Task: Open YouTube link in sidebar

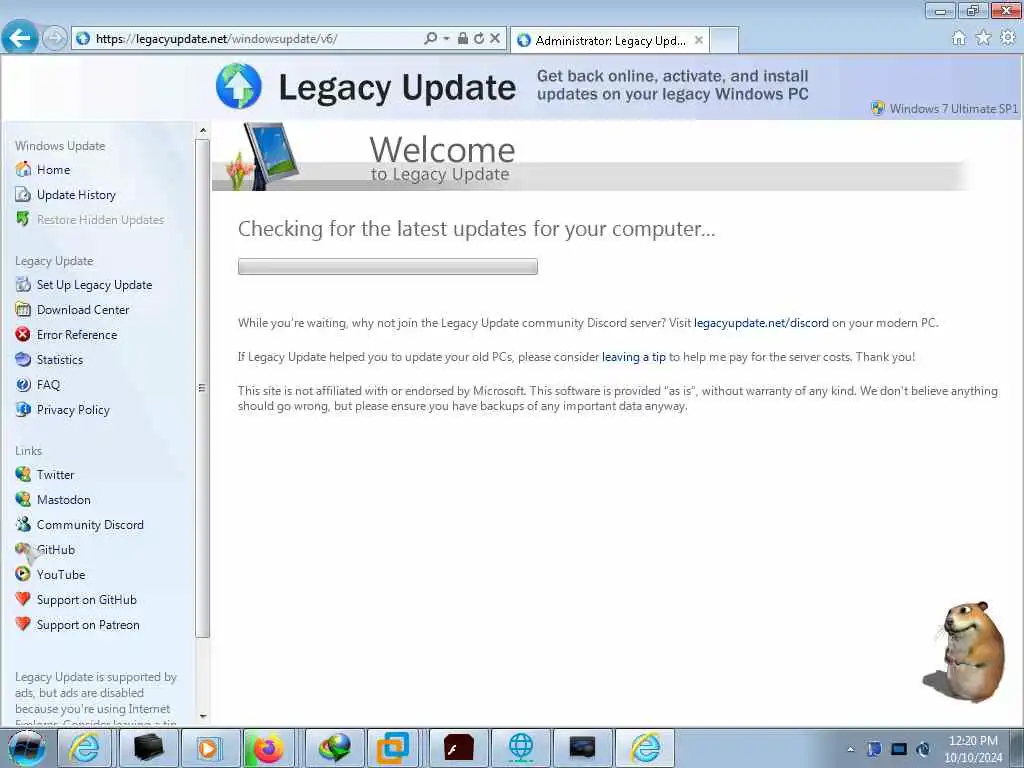Action: 61,575
